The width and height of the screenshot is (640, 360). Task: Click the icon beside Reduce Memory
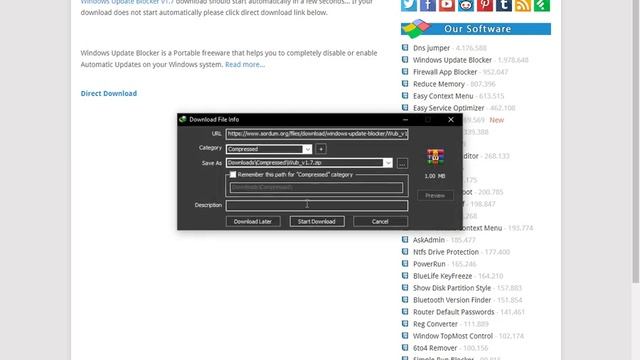coord(405,84)
